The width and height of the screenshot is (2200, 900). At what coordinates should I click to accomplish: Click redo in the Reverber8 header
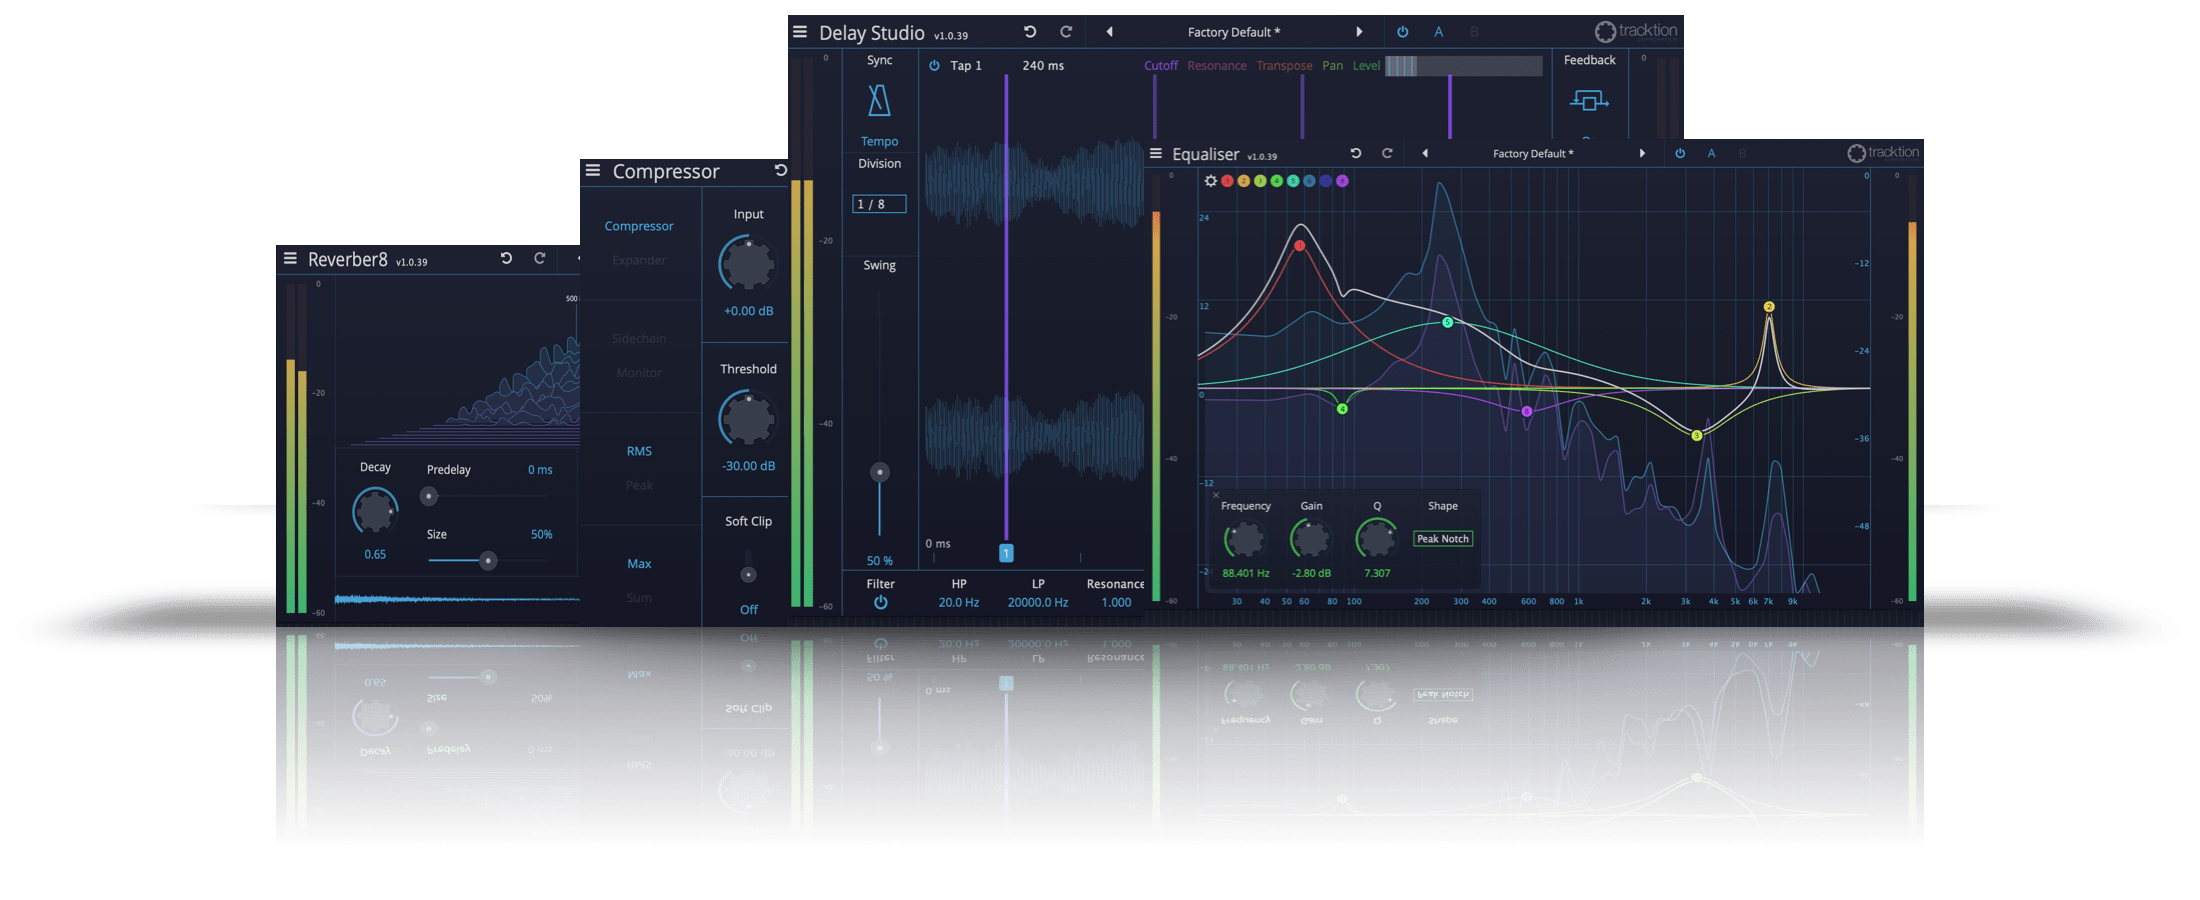(540, 258)
